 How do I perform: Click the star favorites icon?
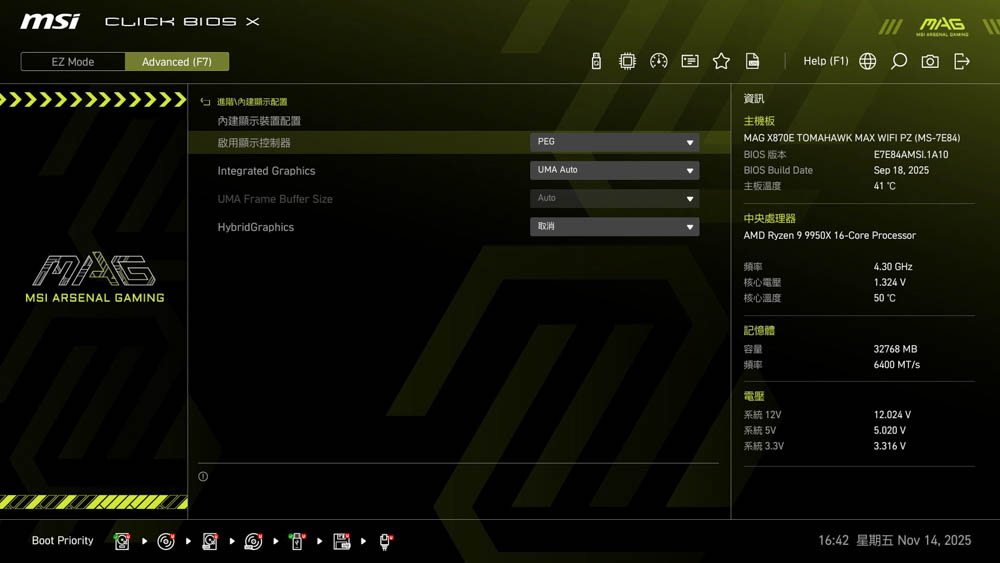coord(721,61)
